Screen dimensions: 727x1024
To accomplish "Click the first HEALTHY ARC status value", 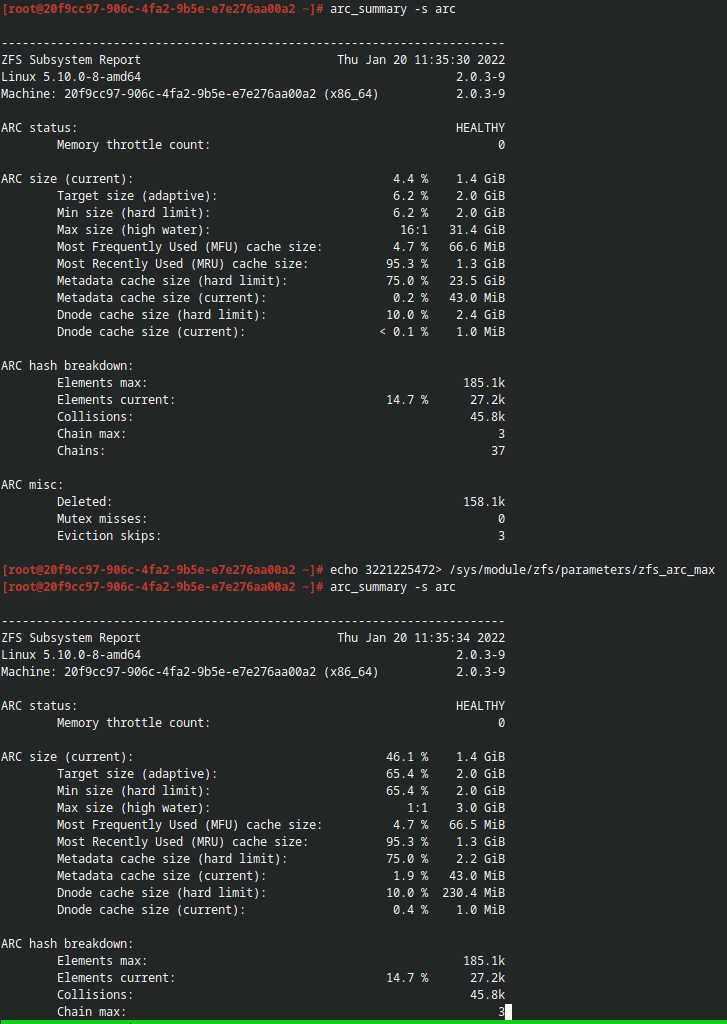I will (480, 128).
